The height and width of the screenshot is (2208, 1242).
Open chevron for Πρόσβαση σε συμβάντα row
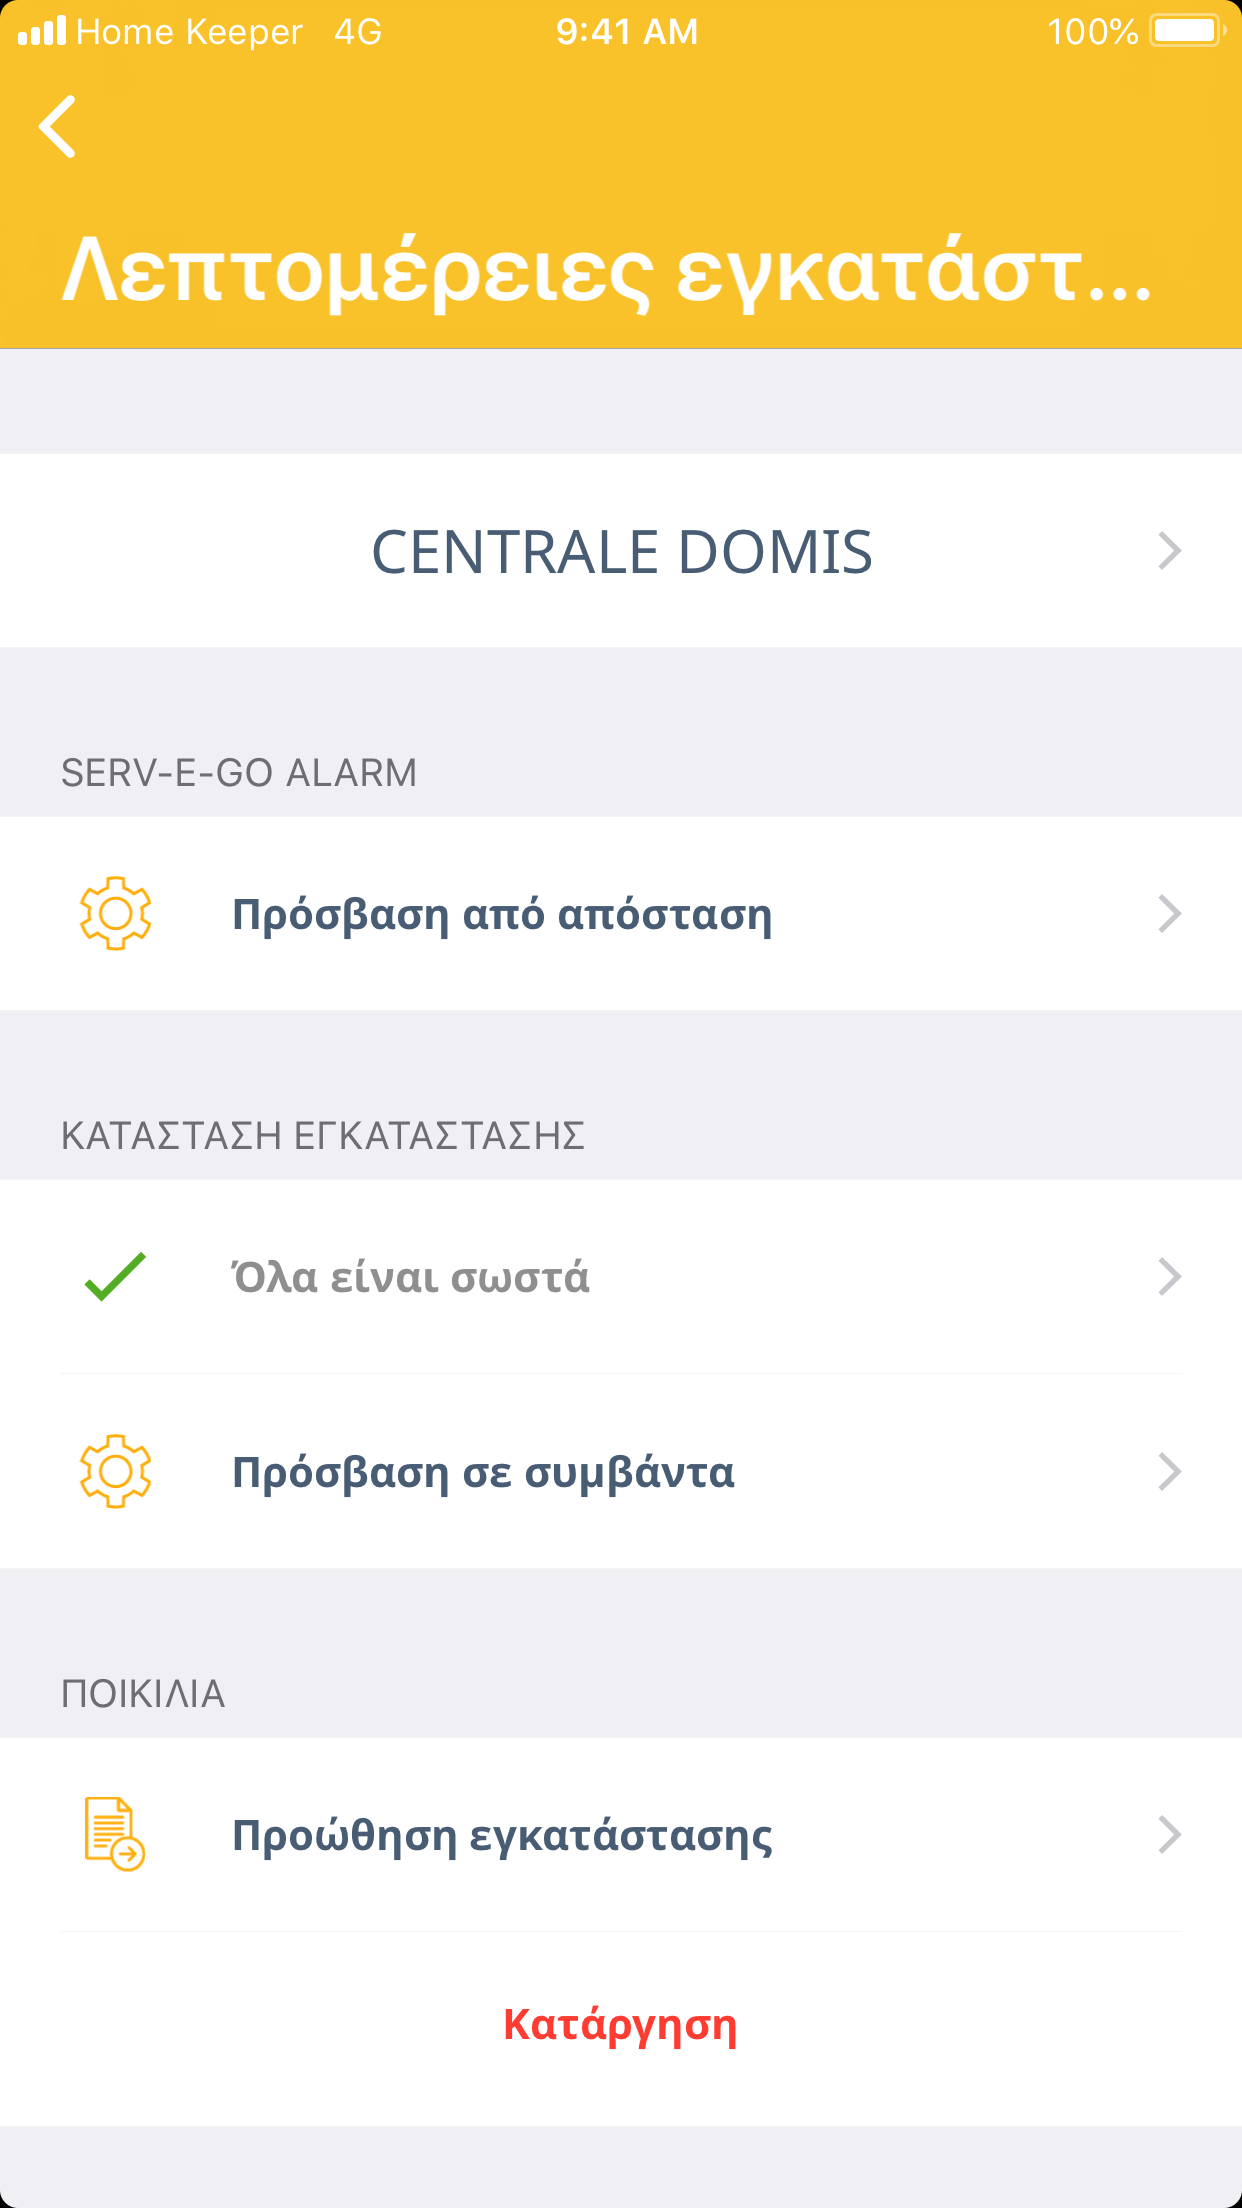point(1169,1472)
